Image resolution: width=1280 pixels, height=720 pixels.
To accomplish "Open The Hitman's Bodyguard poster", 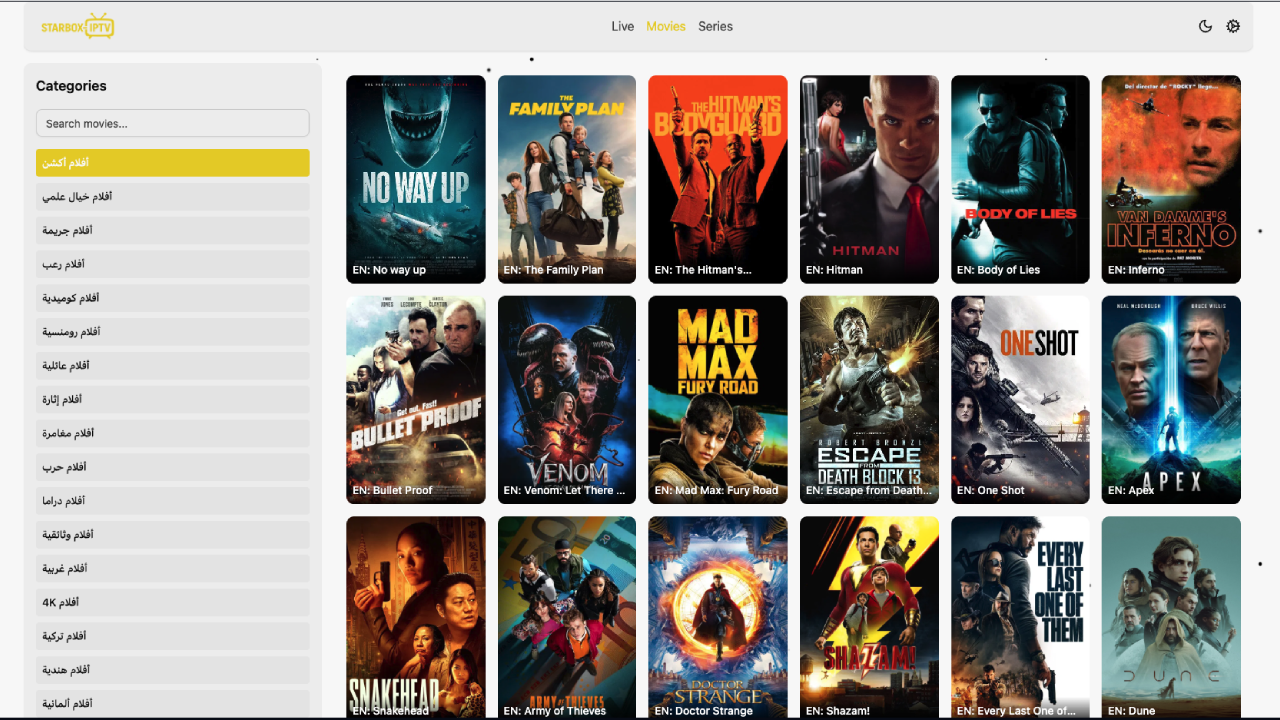I will point(718,180).
